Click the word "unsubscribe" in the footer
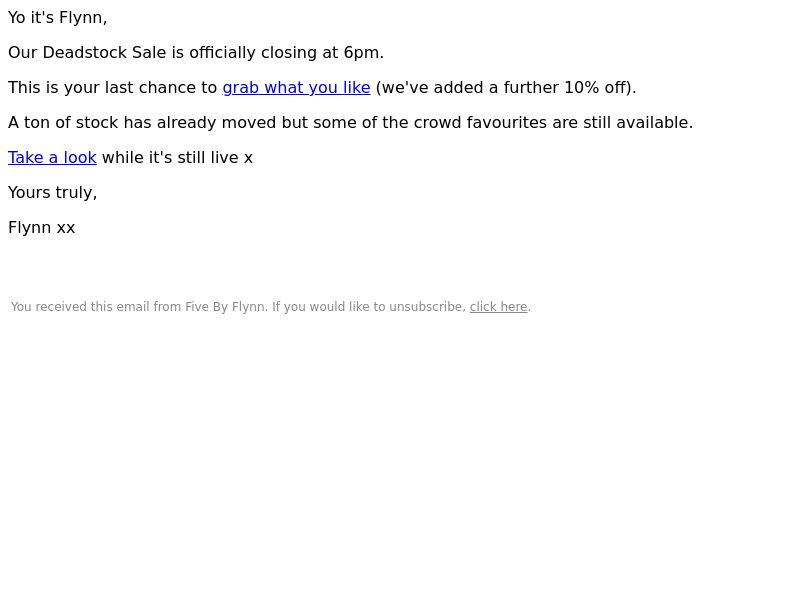 [x=426, y=307]
